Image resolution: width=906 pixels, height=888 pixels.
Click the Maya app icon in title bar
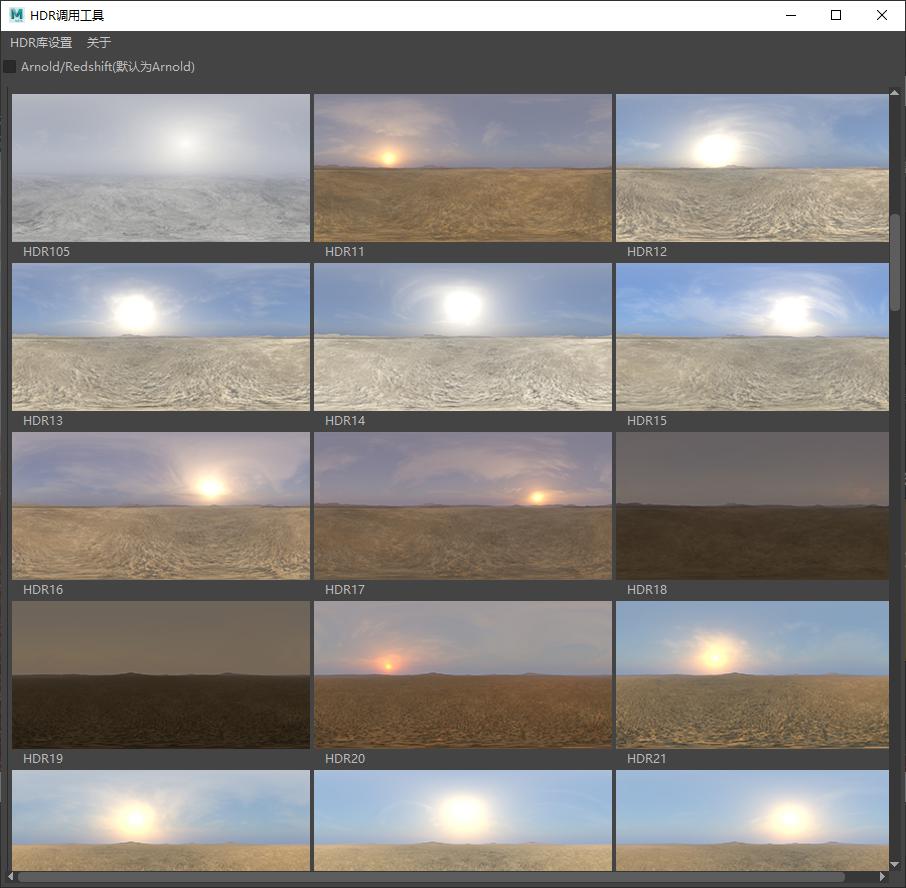(x=16, y=15)
